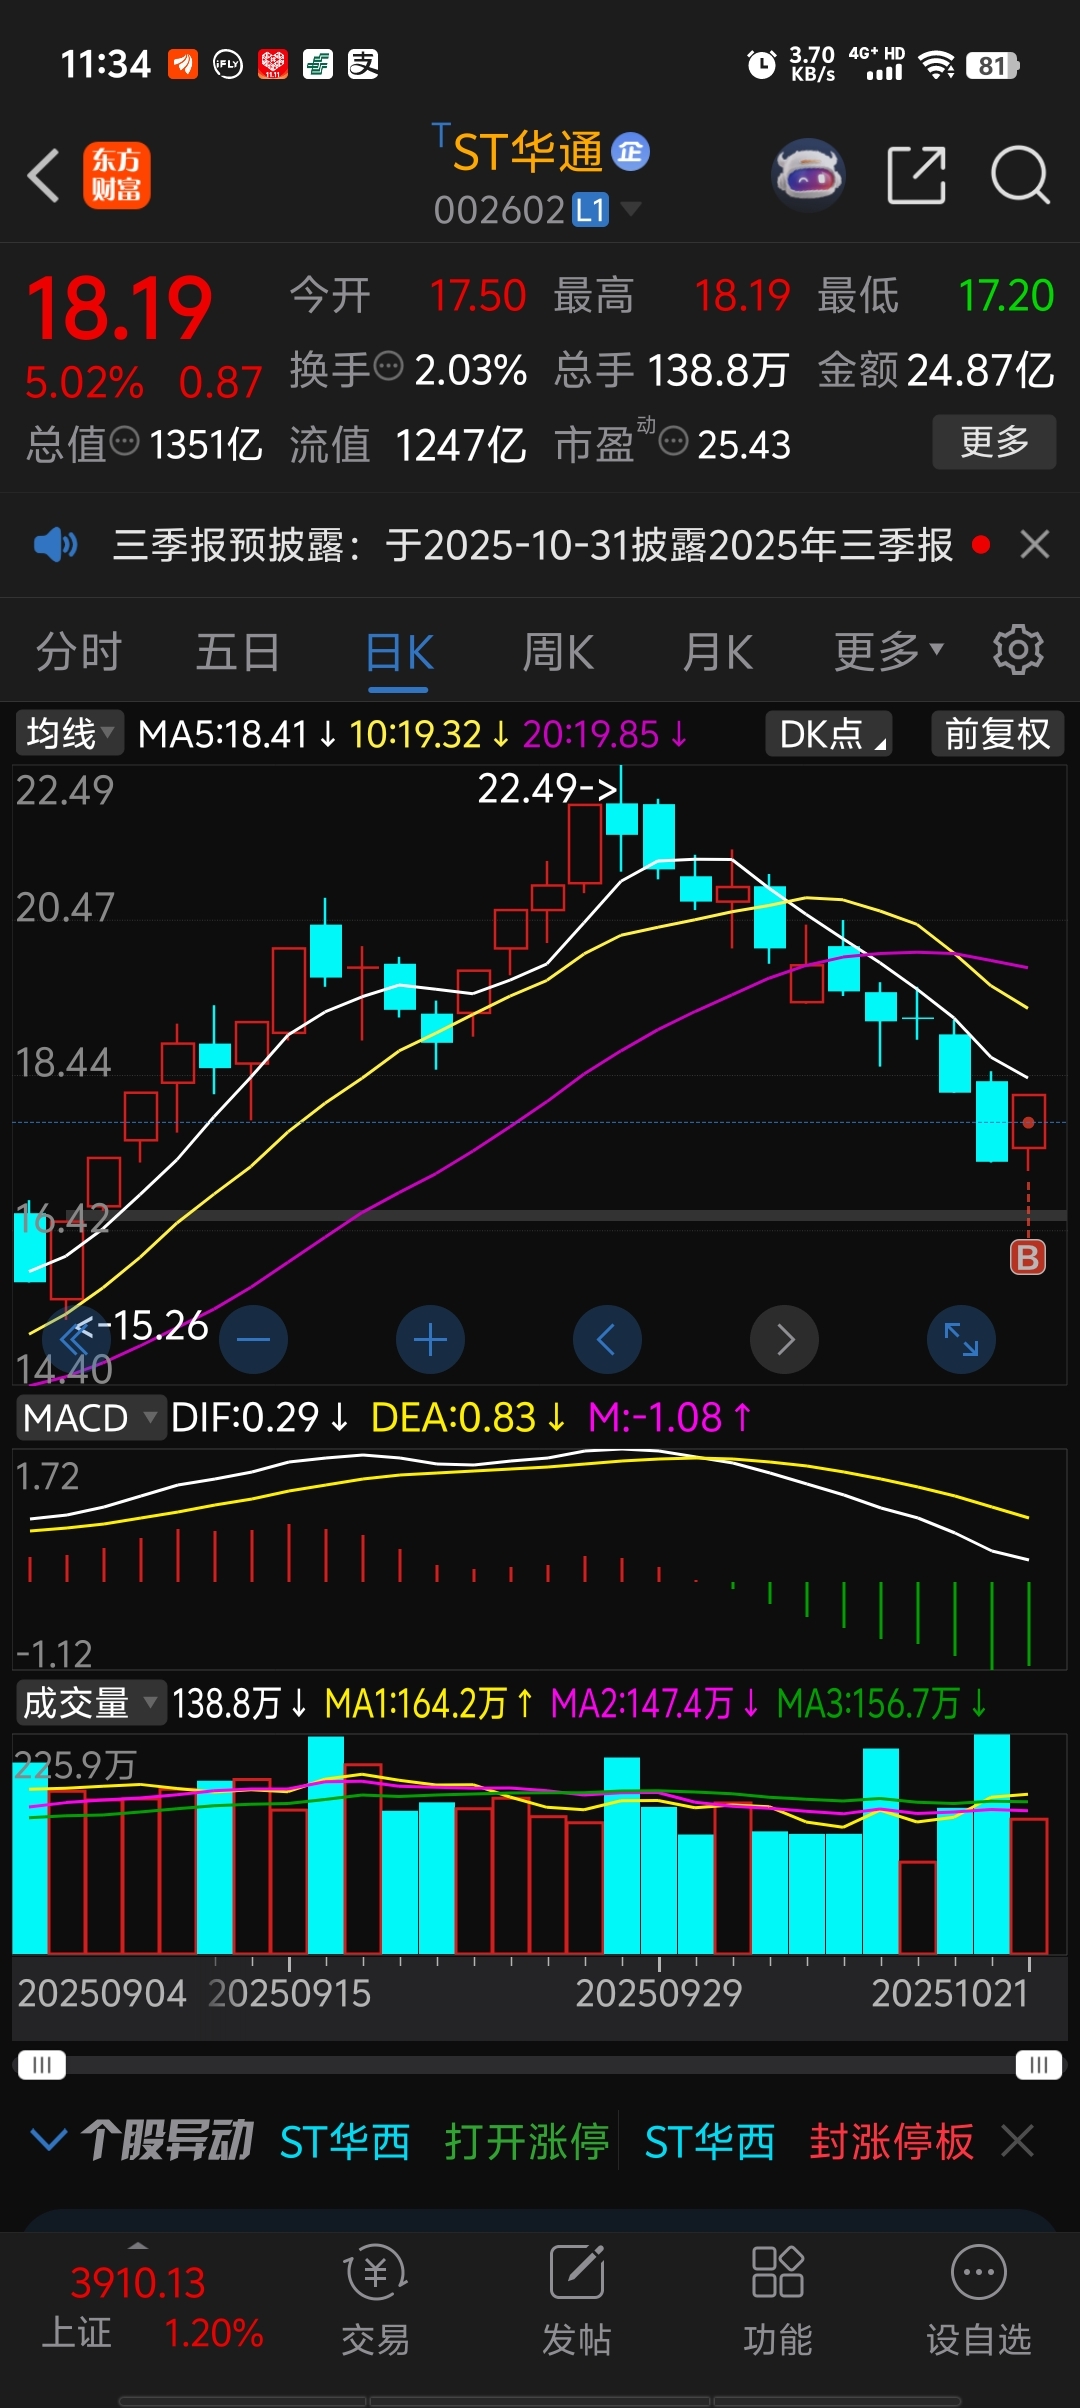Tap the double-left arrow chart button
Image resolution: width=1080 pixels, height=2408 pixels.
(x=76, y=1339)
